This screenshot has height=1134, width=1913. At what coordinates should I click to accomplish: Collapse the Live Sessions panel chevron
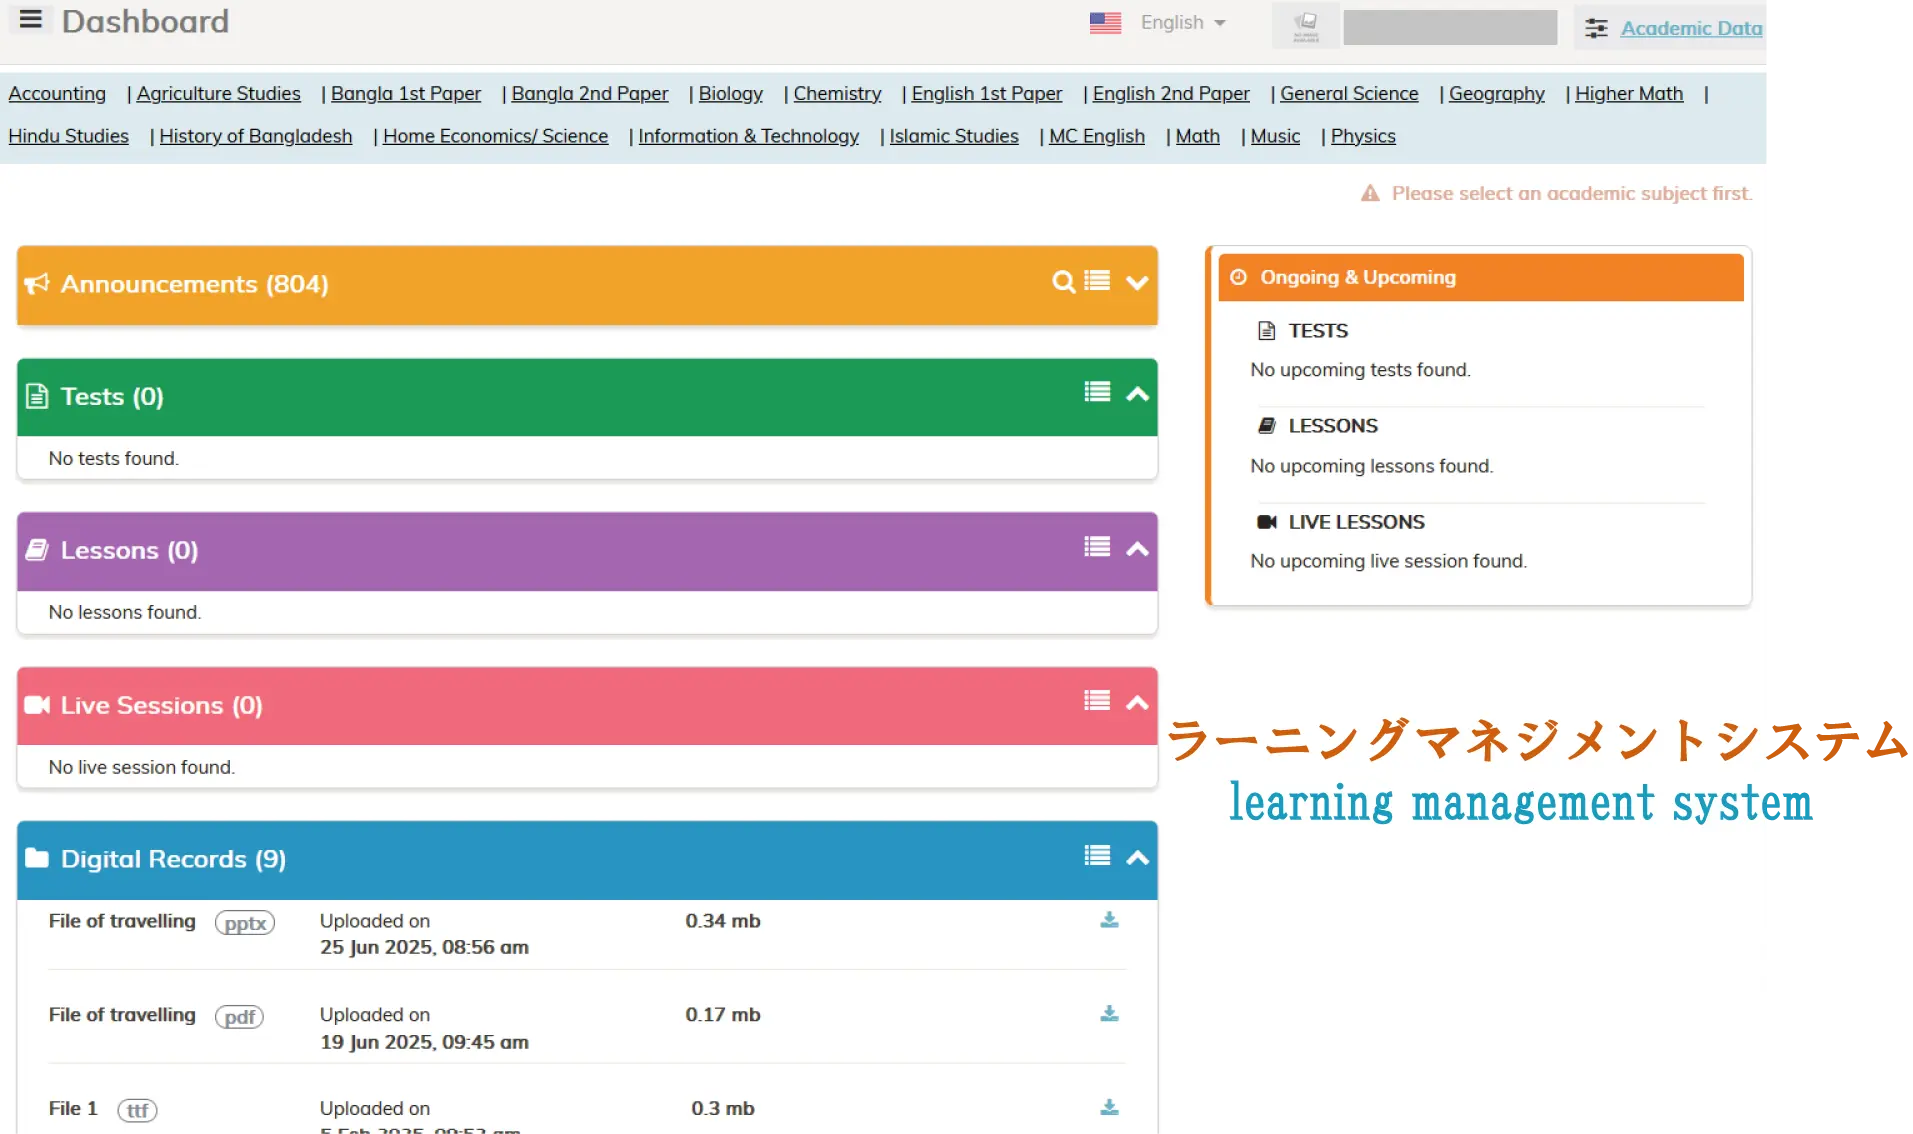click(x=1137, y=703)
